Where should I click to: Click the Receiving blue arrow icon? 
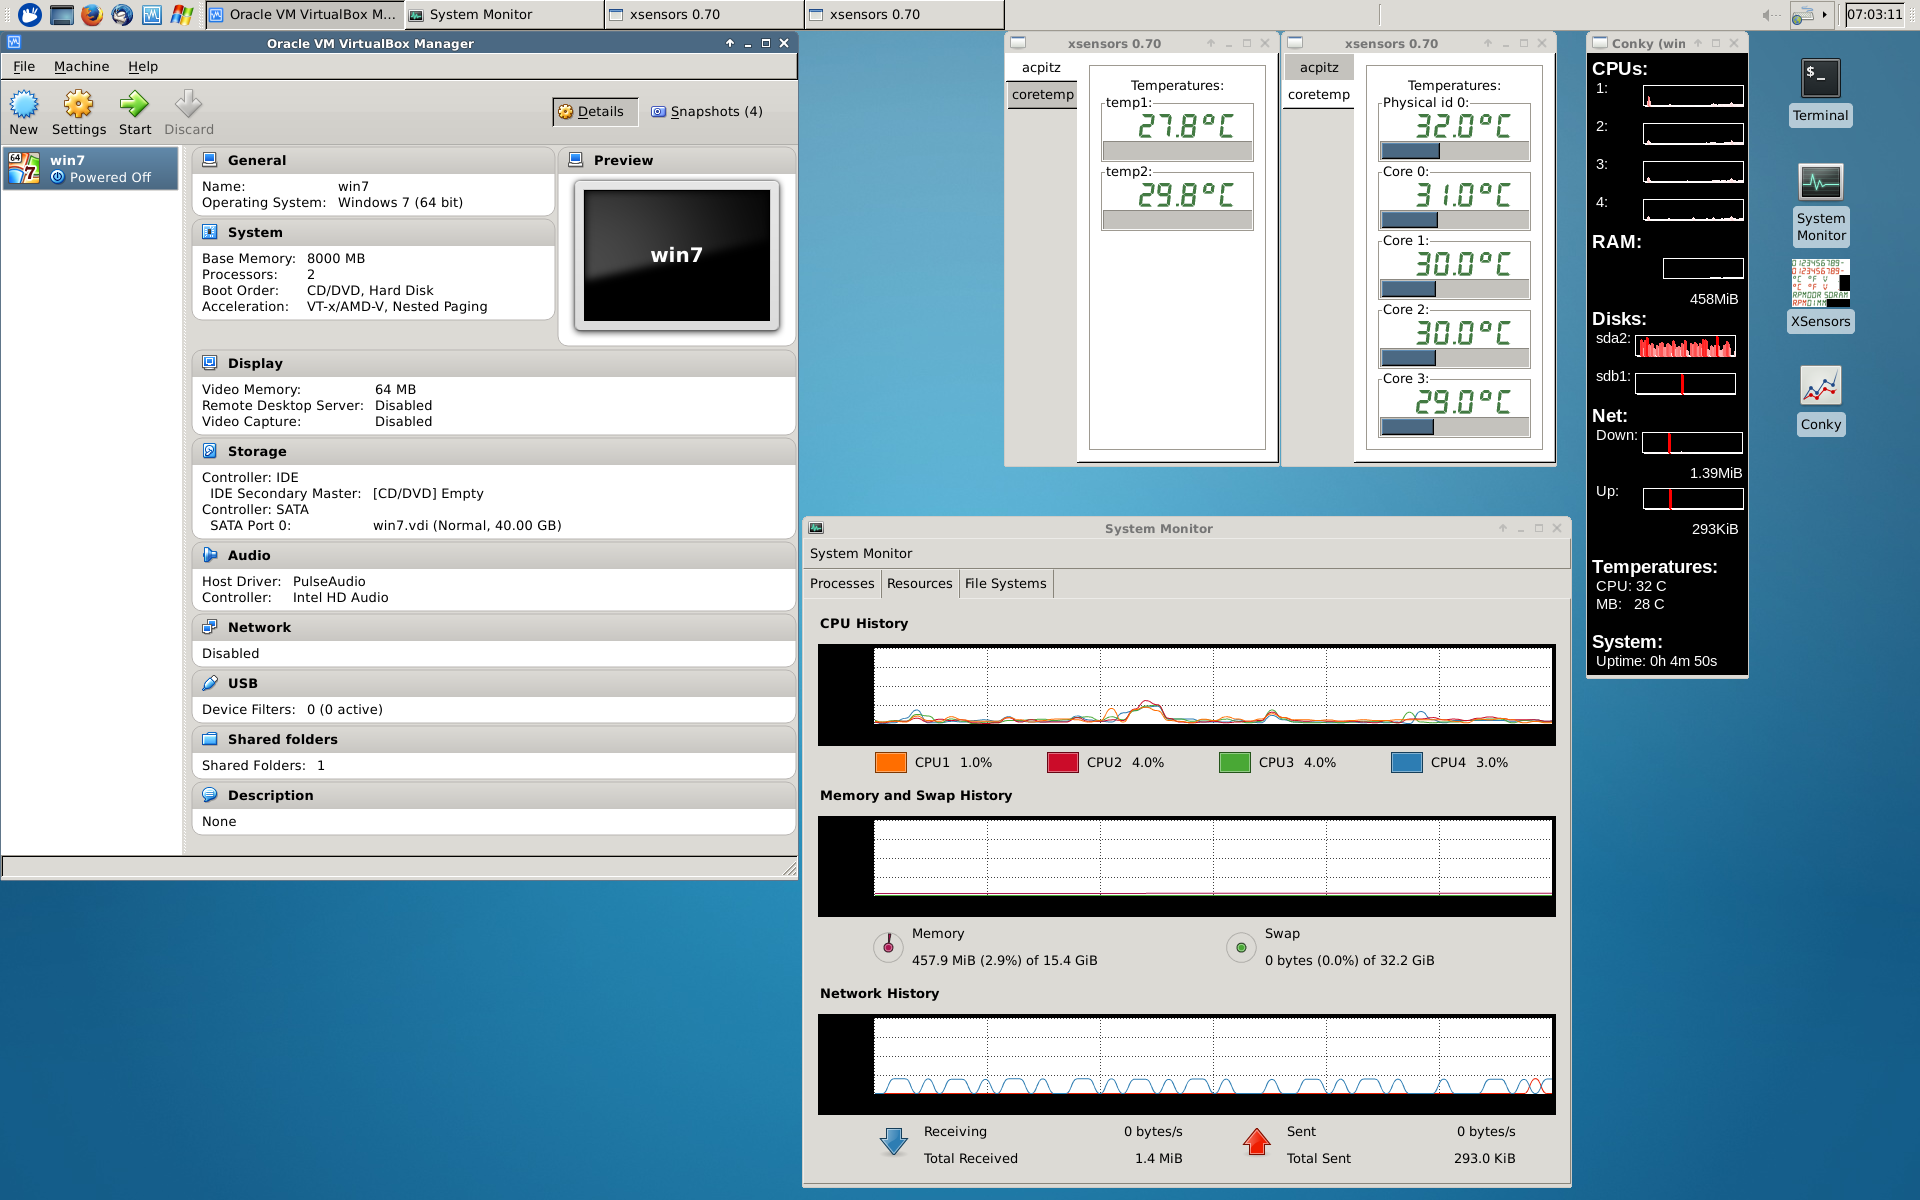click(x=894, y=1142)
